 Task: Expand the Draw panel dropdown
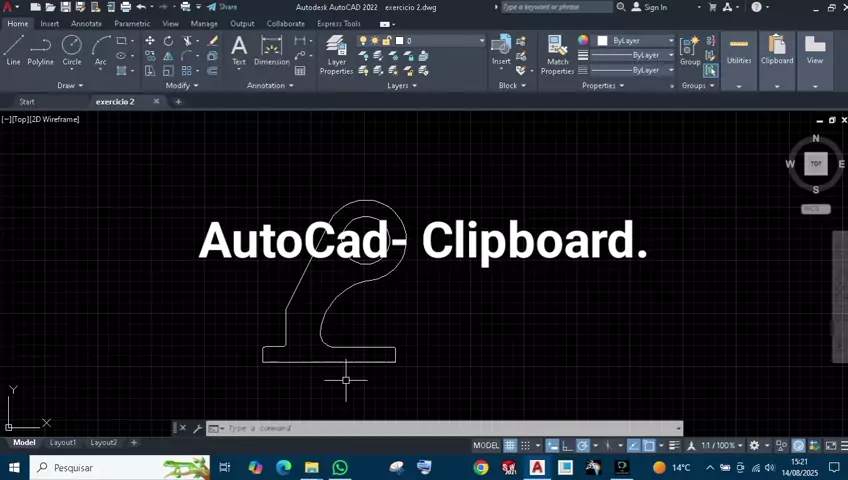[71, 86]
